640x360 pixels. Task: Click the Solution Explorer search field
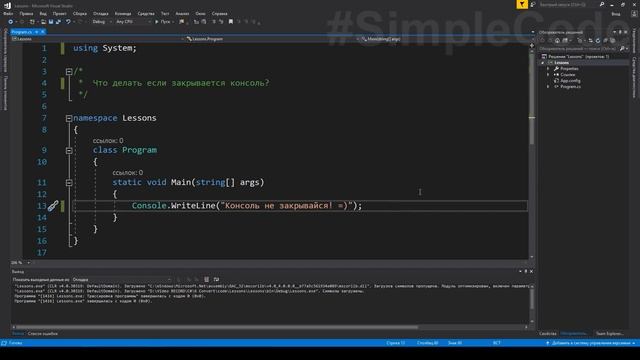[x=579, y=49]
